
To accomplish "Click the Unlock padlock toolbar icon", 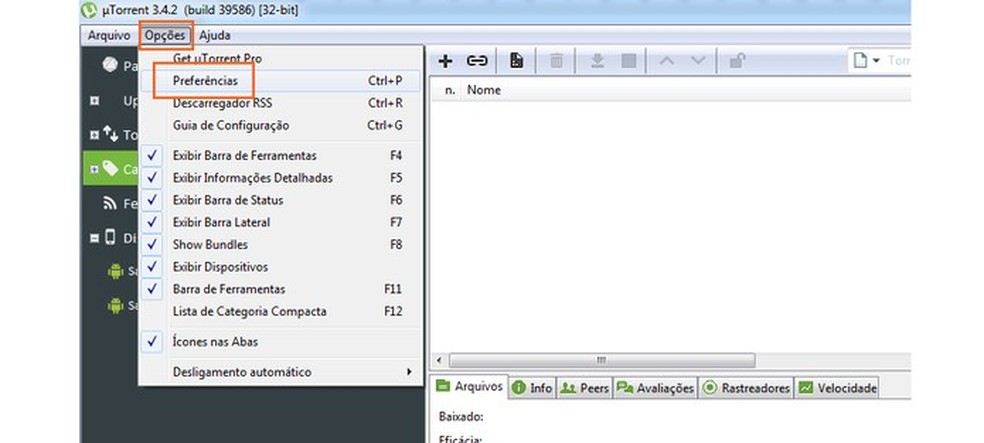I will coord(737,61).
